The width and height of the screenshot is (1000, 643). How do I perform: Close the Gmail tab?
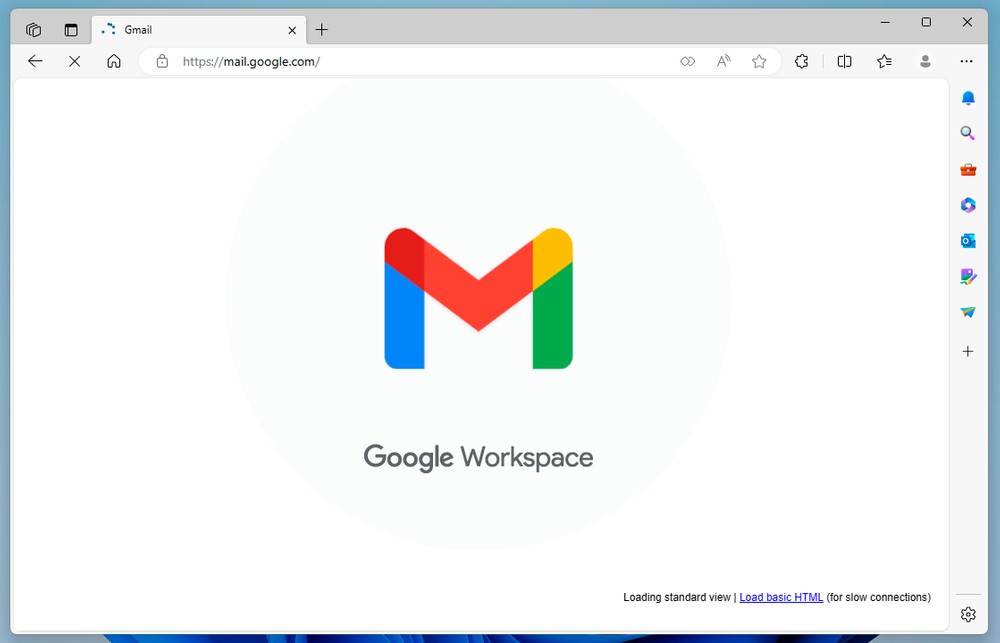click(292, 30)
